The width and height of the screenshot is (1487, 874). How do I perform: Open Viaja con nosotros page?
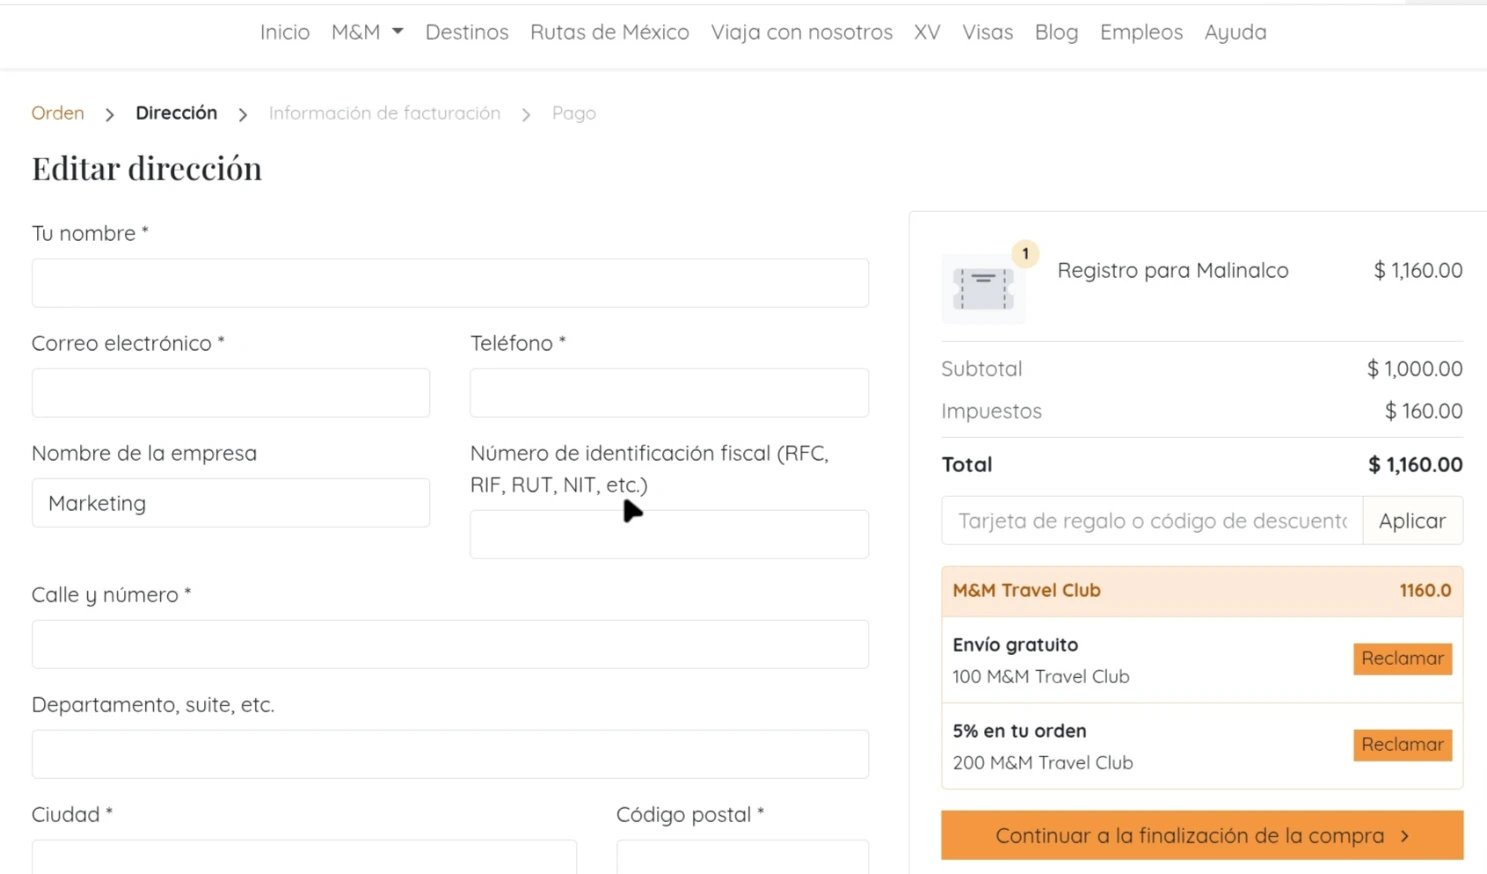point(801,32)
